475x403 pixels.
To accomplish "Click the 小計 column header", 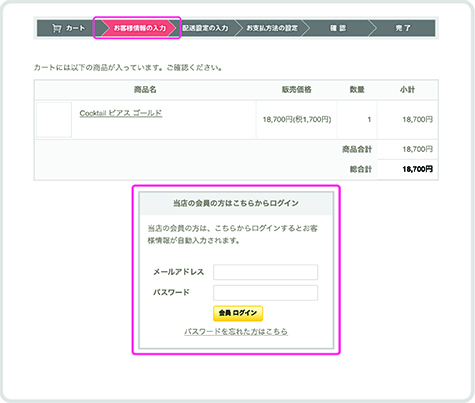I will [407, 89].
